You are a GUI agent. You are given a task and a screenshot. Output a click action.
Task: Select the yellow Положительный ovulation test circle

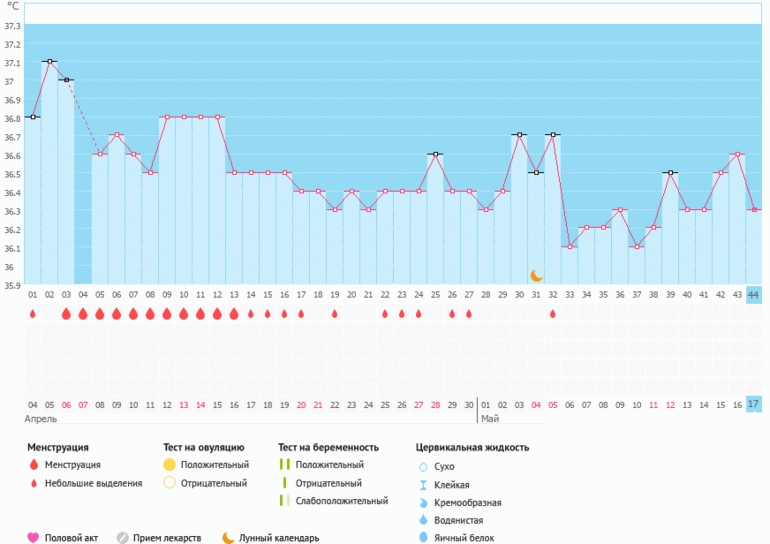[x=169, y=465]
